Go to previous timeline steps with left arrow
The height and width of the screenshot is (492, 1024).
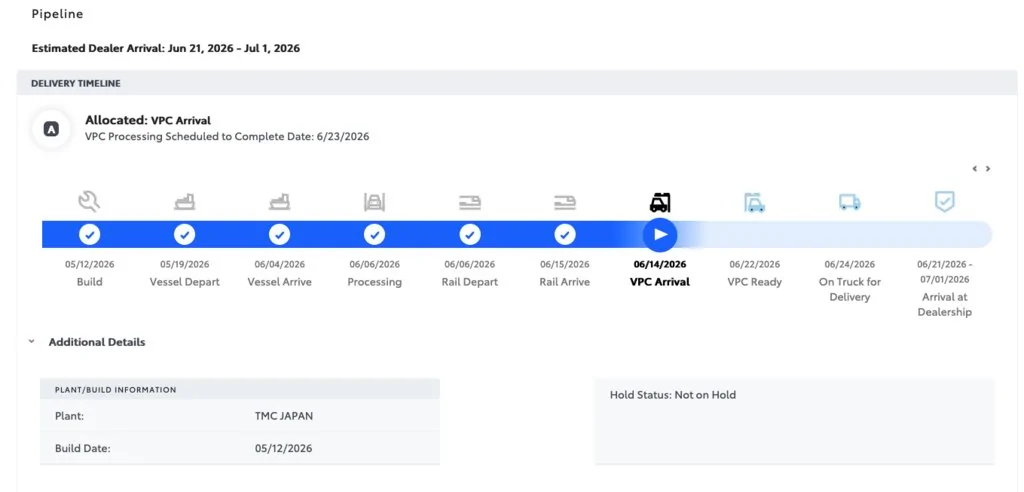(974, 169)
